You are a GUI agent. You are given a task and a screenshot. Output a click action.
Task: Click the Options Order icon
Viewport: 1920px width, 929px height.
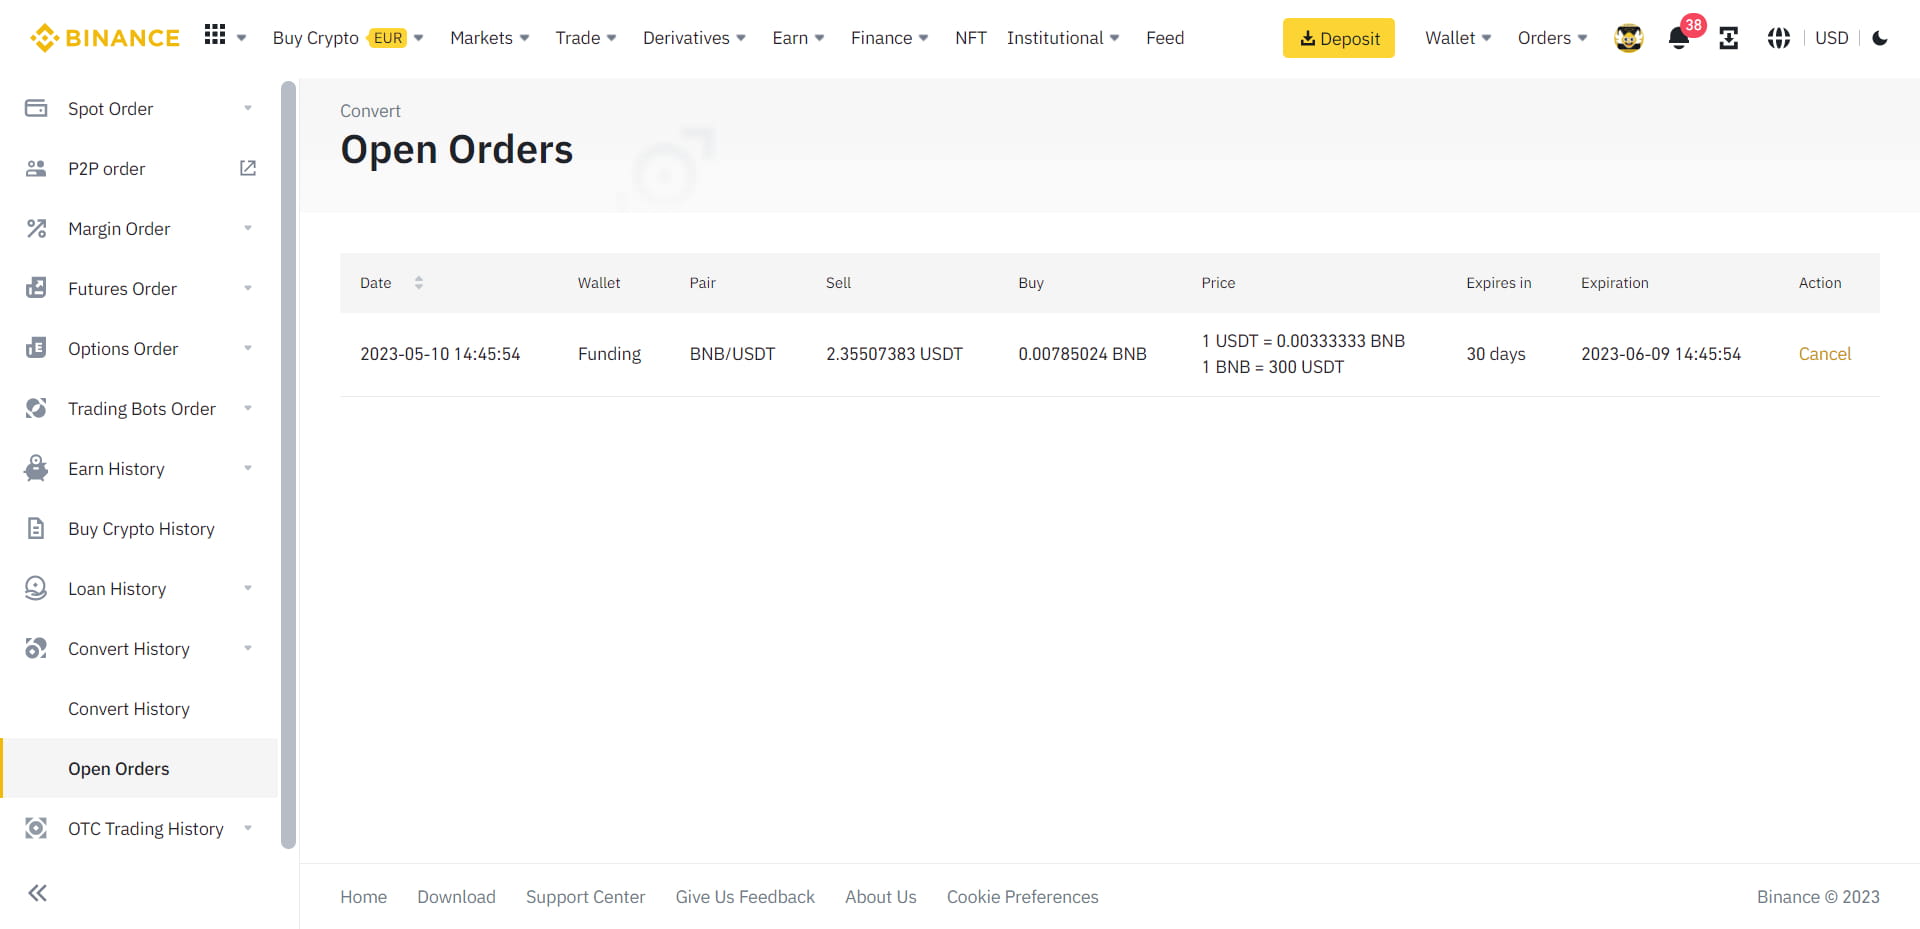[36, 348]
